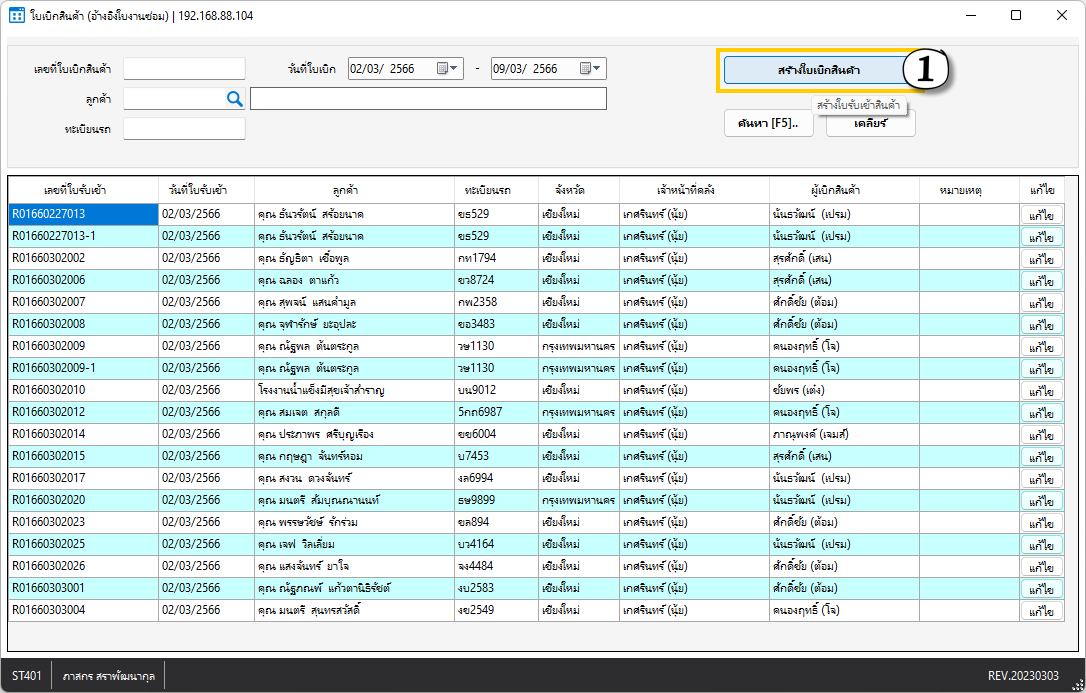Edit row R01660302010 with แก้ไข button

point(1041,391)
